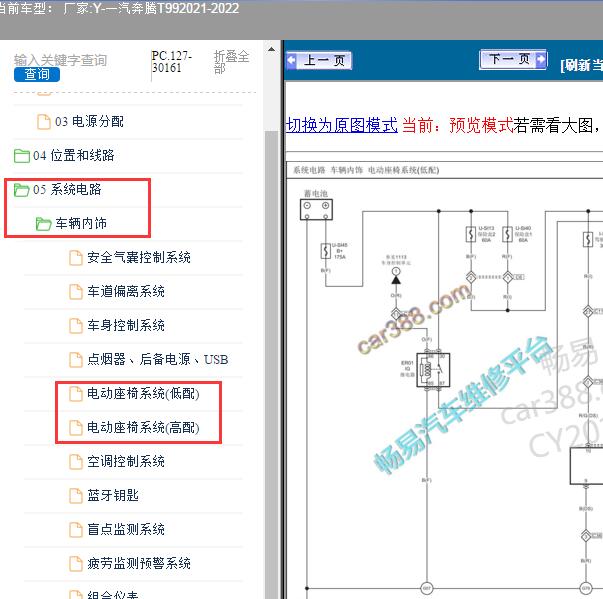Click the 折叠全部 collapse-all link

[x=232, y=62]
